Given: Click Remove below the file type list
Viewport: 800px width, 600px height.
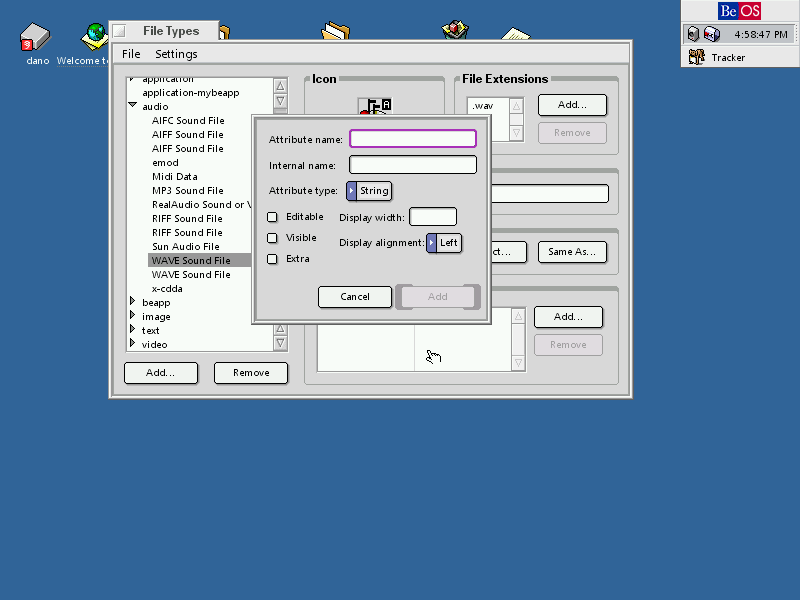Looking at the screenshot, I should [251, 373].
